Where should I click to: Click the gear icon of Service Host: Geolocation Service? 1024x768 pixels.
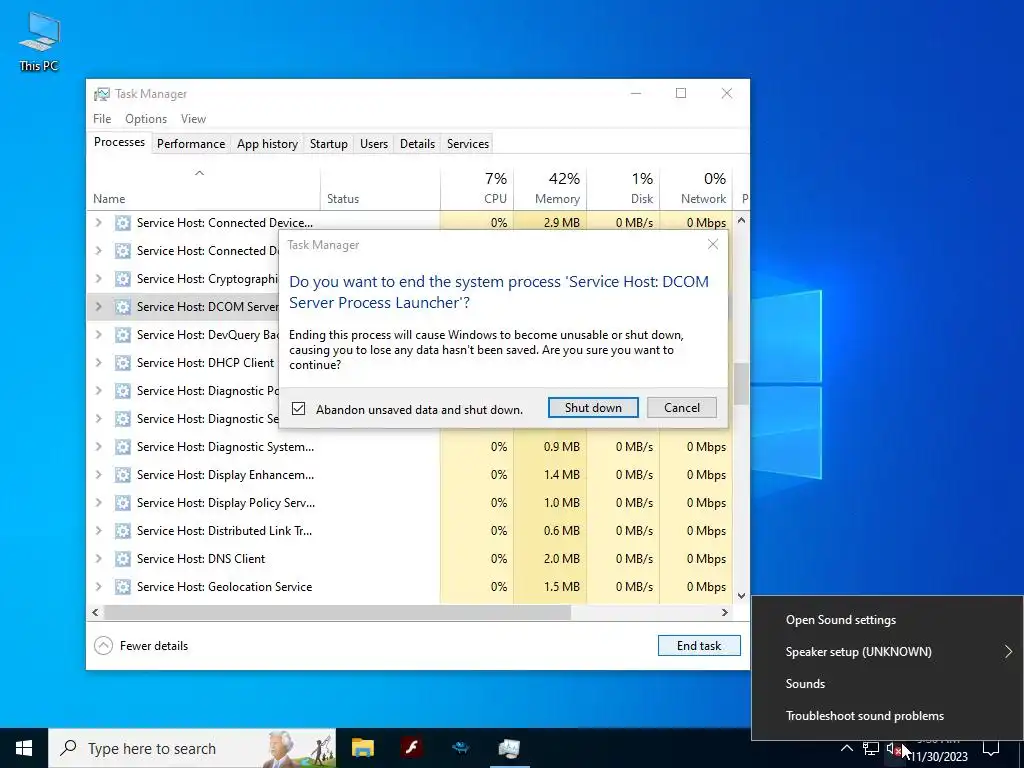point(122,587)
